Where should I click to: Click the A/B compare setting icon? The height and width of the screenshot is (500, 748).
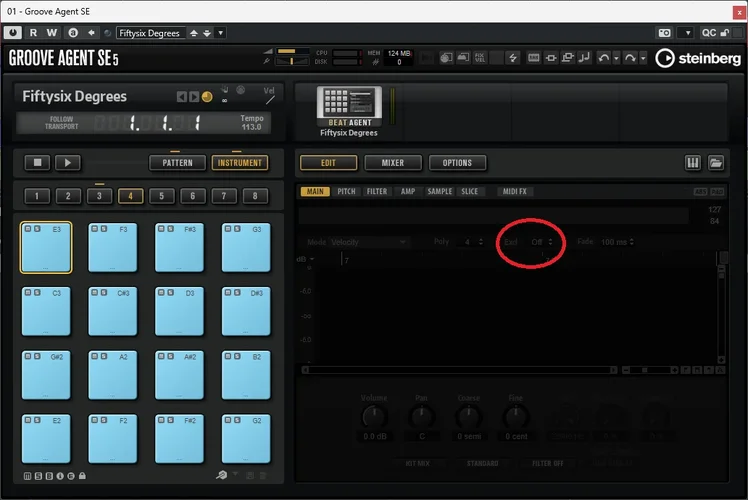[73, 32]
